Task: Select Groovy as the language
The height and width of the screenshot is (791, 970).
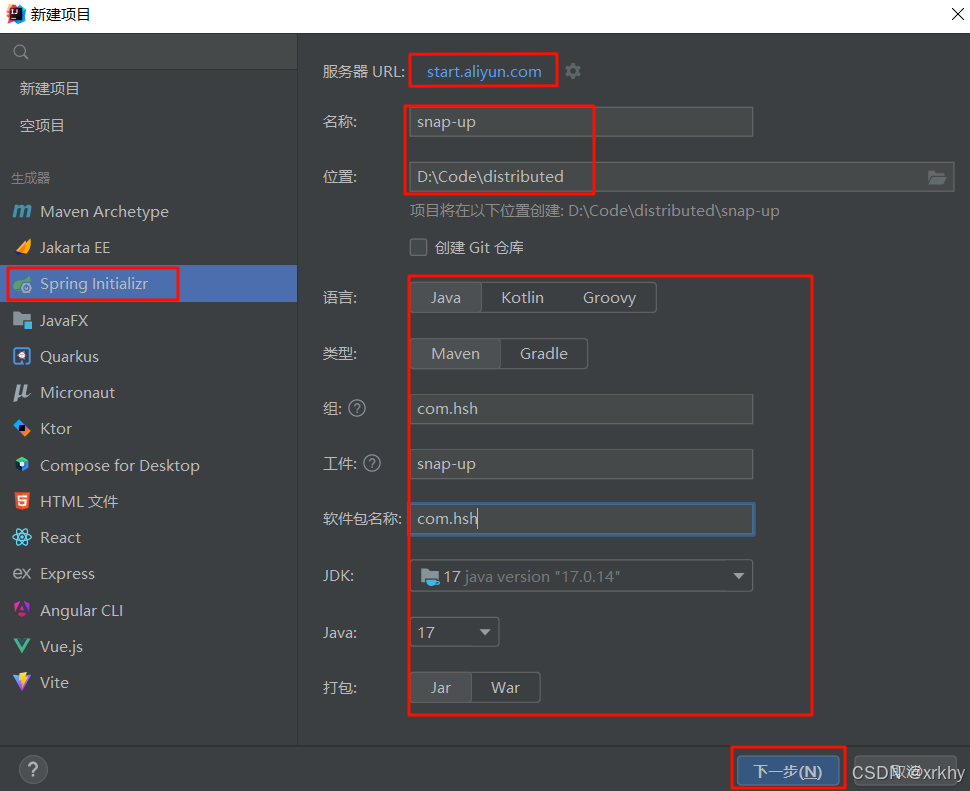Action: [x=609, y=297]
